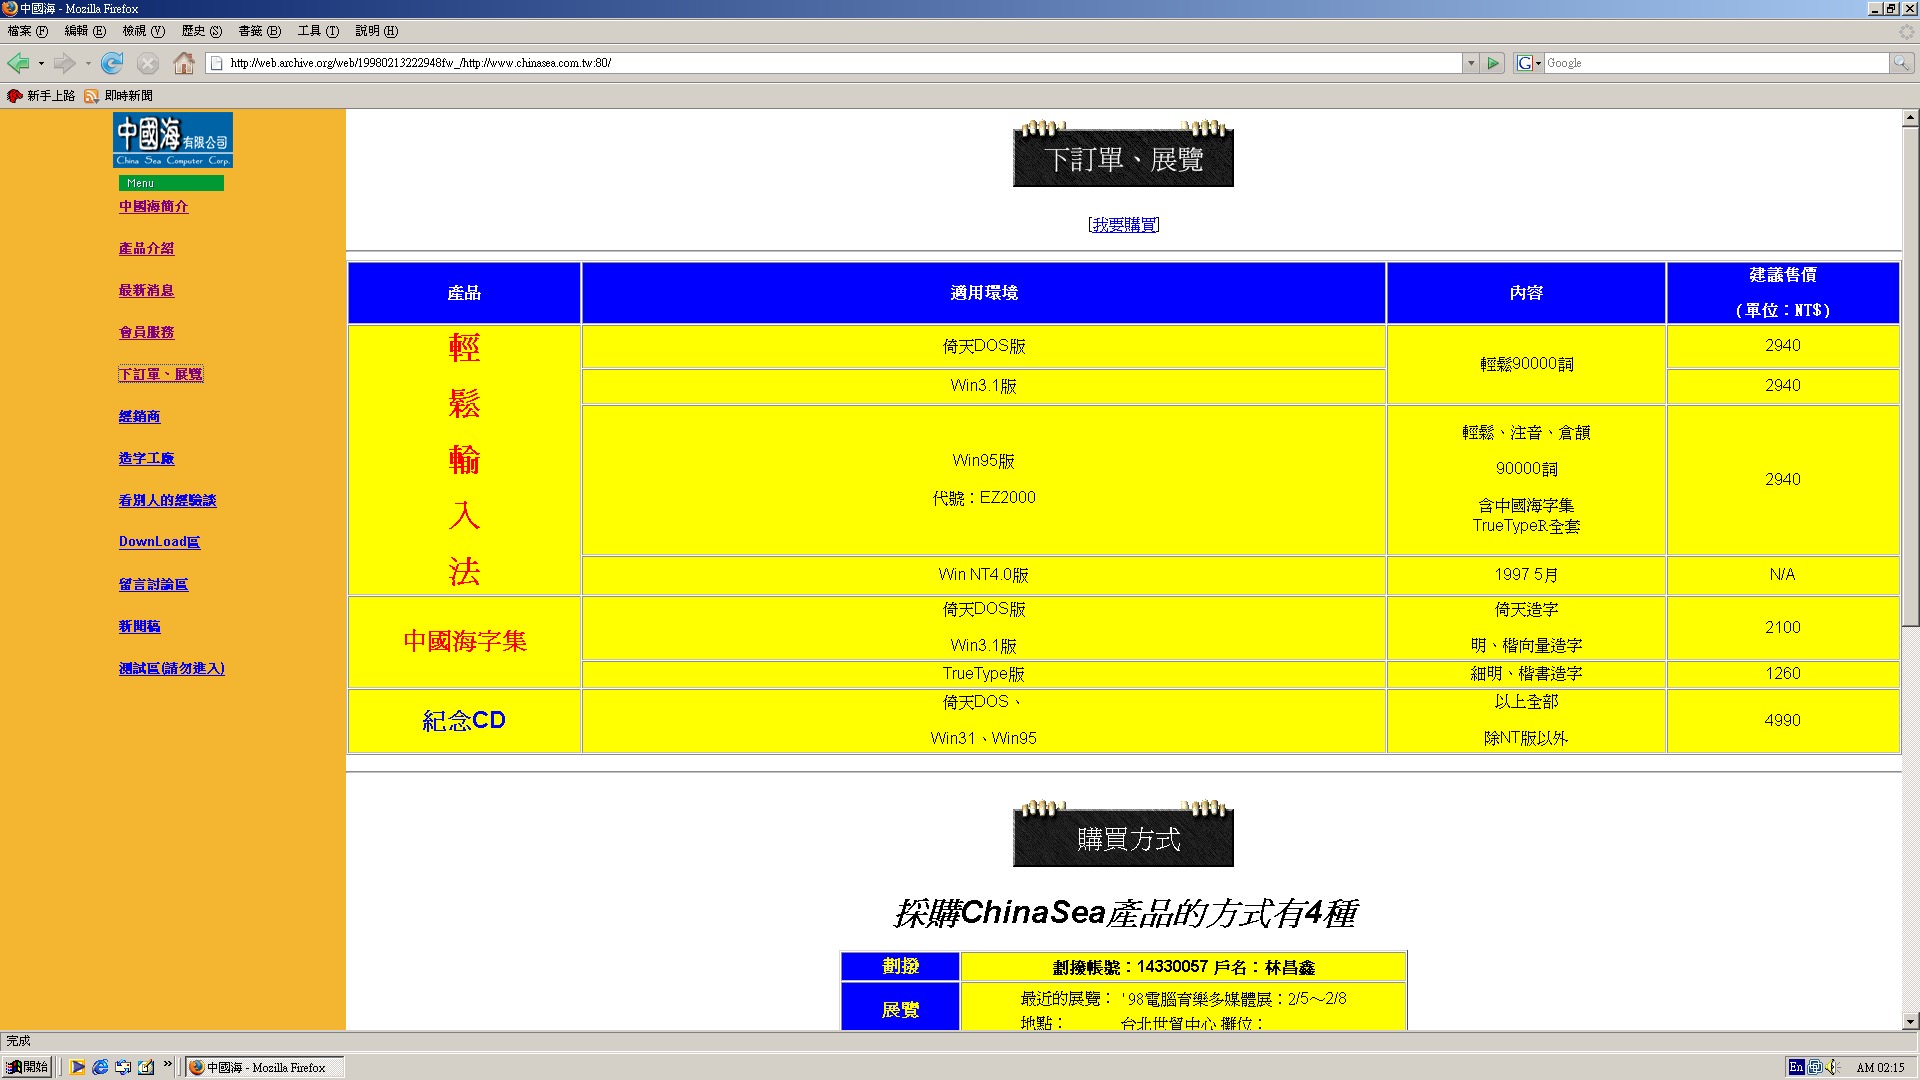Expand the address bar URL dropdown
The image size is (1920, 1080).
tap(1470, 63)
